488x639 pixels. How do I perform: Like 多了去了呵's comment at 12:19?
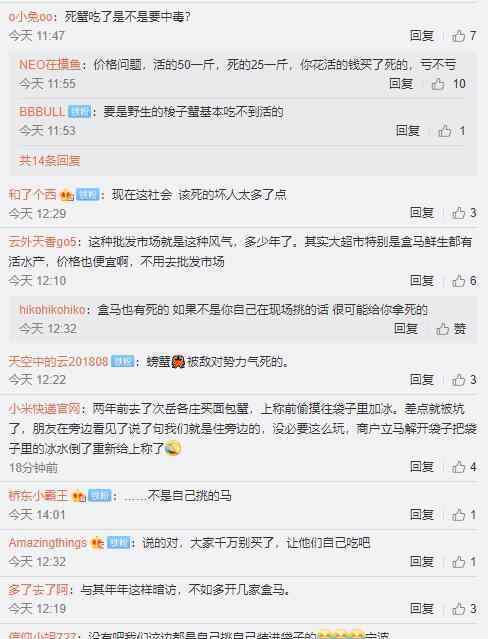point(464,609)
